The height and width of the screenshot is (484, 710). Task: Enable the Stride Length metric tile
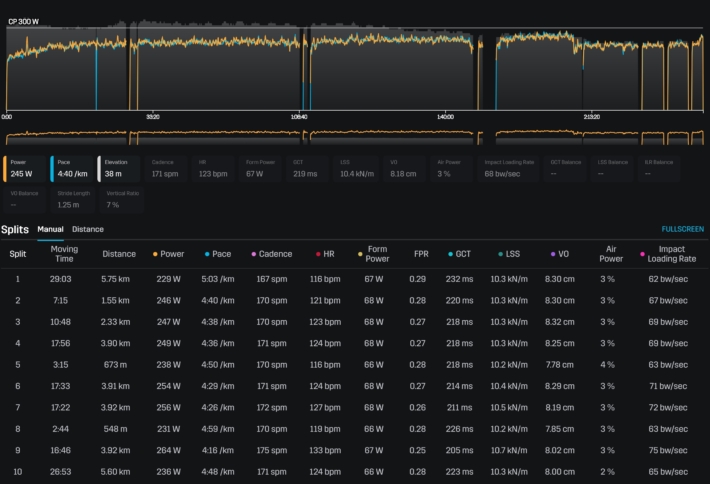[x=71, y=198]
